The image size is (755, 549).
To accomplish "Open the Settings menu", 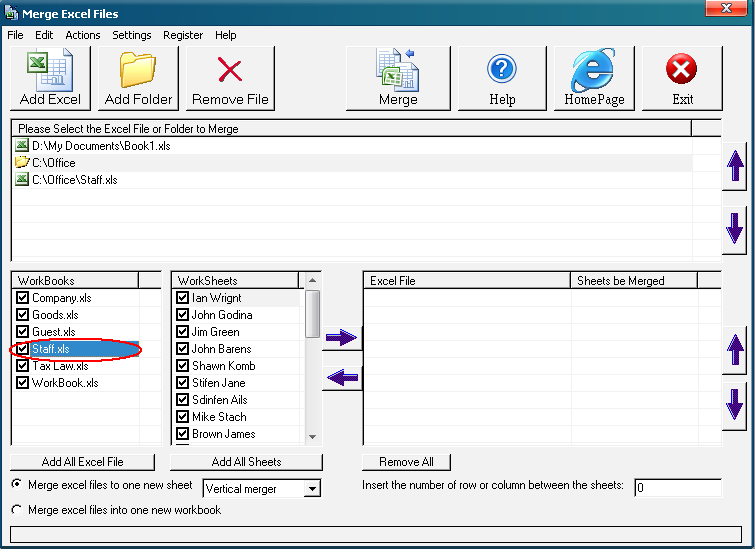I will point(131,35).
